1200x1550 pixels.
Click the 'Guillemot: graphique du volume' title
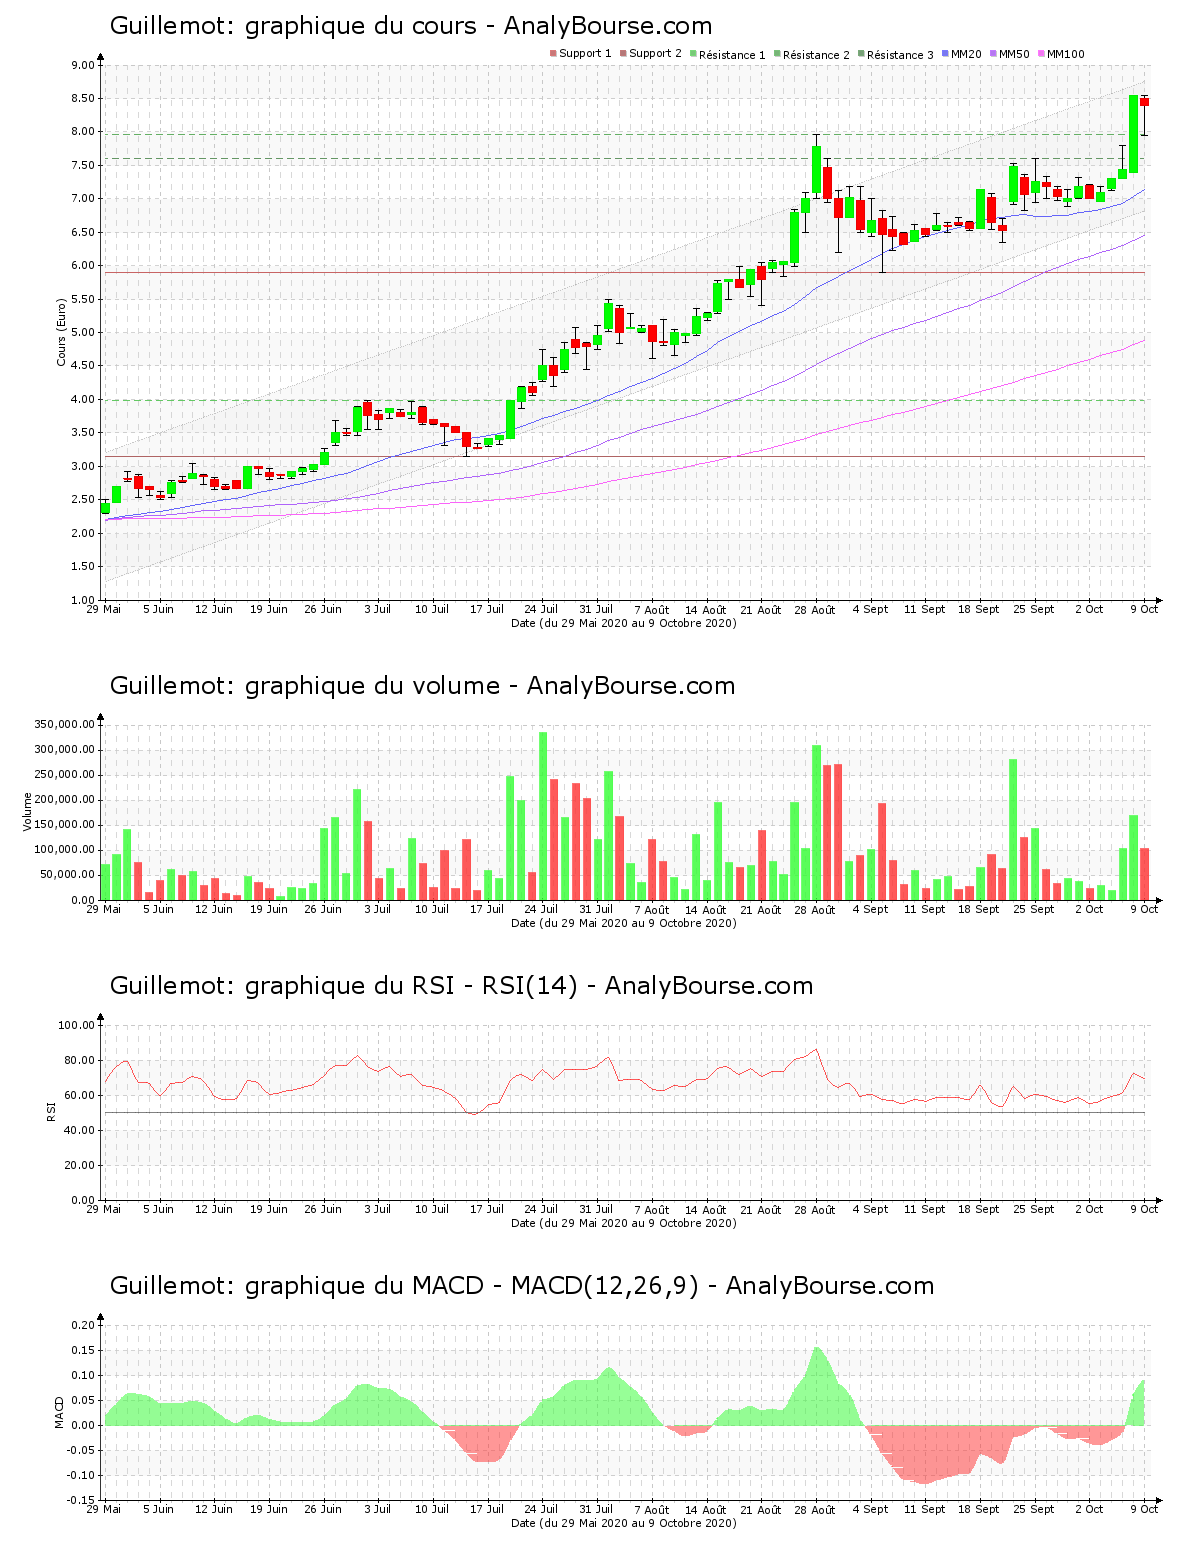(304, 686)
